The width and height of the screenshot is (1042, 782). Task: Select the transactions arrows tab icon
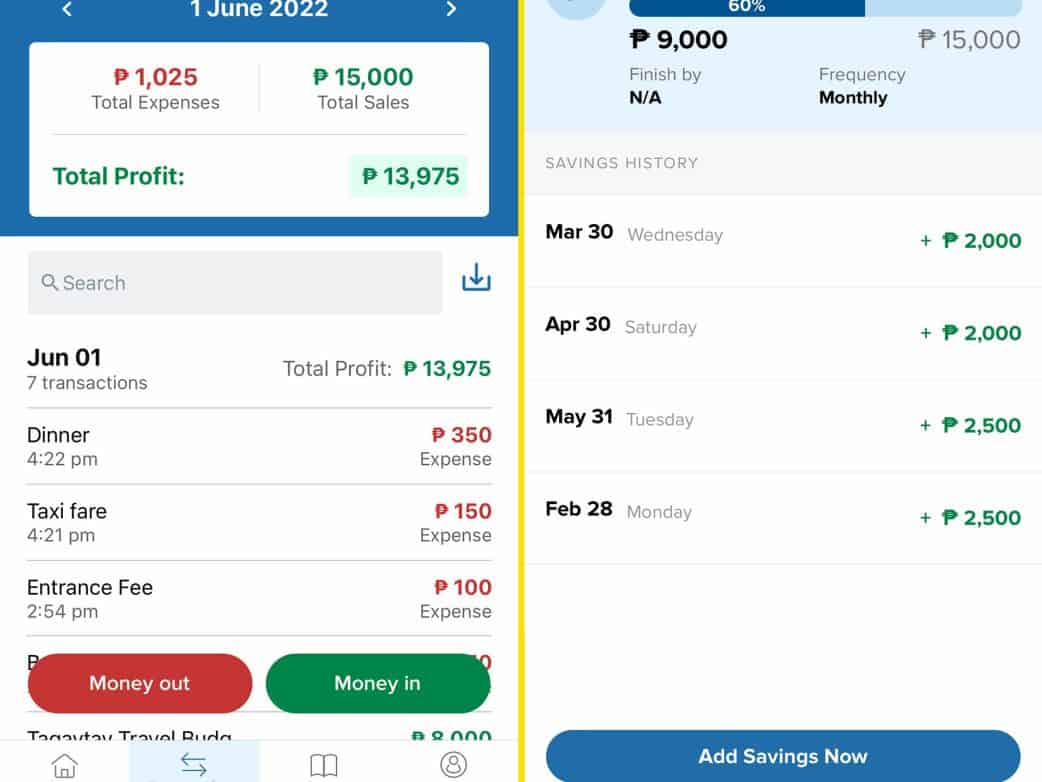tap(194, 765)
